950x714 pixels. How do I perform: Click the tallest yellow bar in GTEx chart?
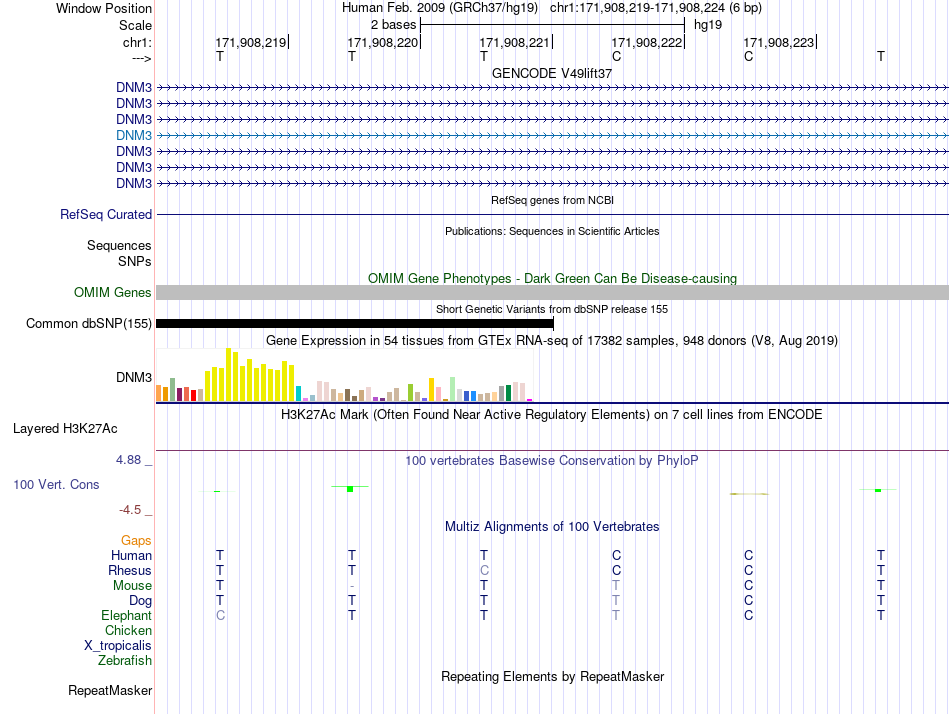(x=228, y=375)
